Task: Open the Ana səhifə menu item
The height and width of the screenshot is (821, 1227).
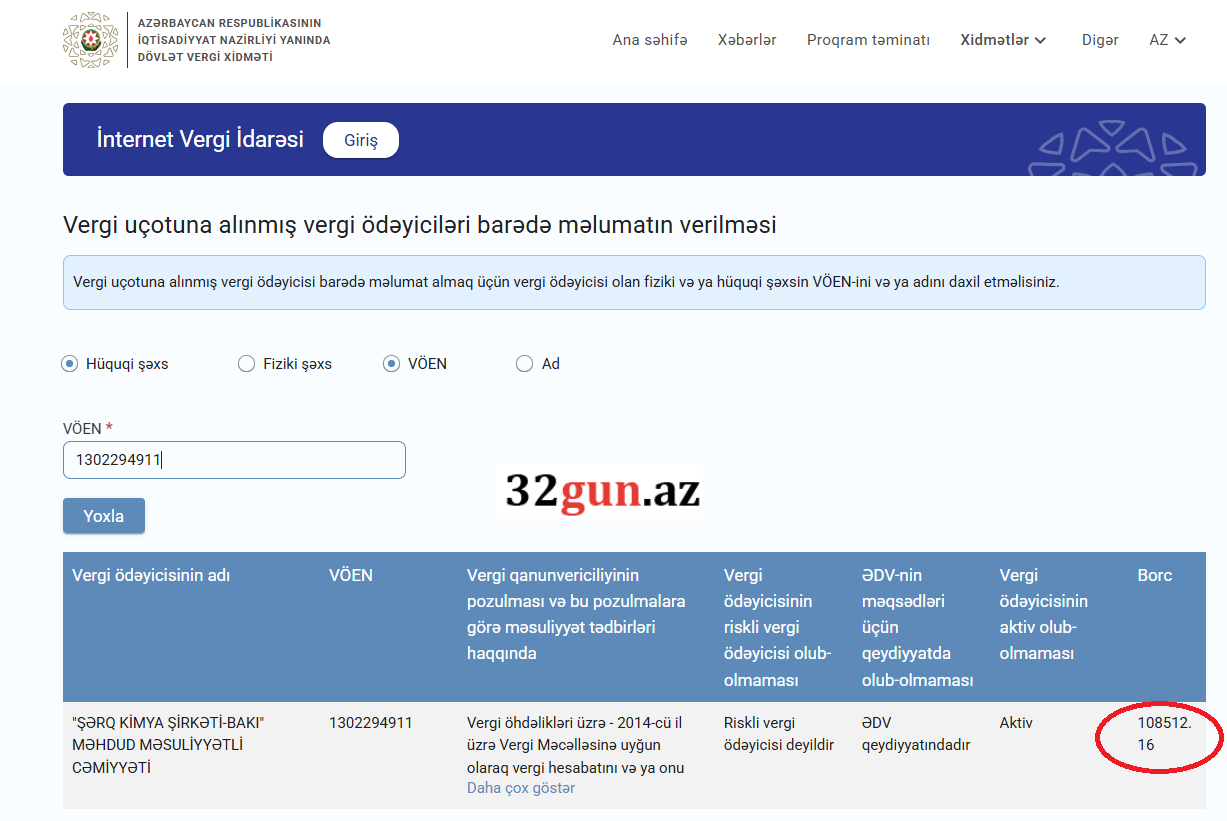Action: (x=650, y=40)
